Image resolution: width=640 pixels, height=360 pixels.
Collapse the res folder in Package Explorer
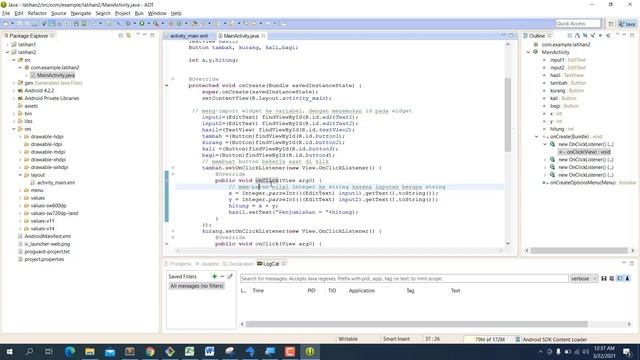pyautogui.click(x=14, y=129)
